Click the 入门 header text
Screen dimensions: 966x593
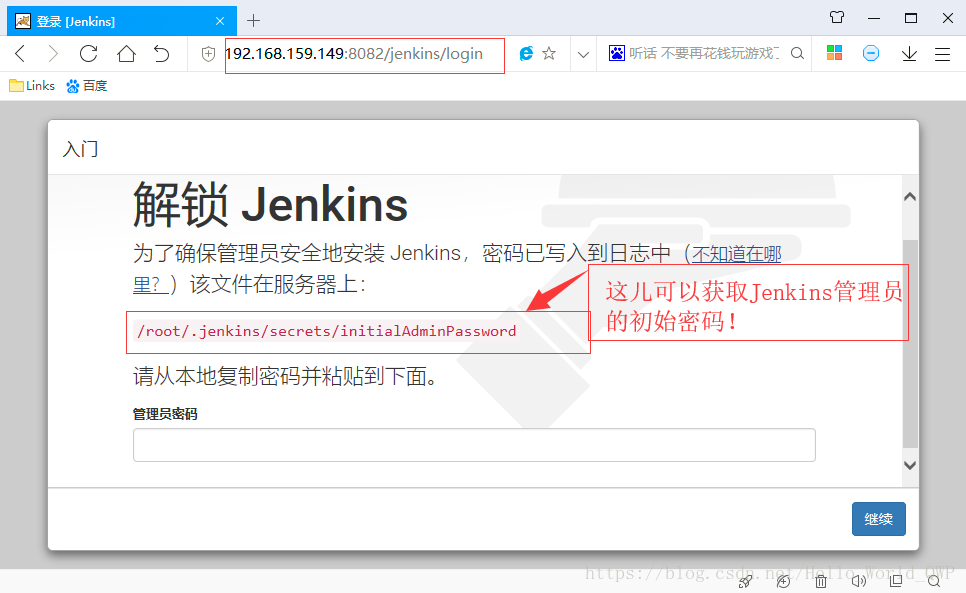[80, 149]
